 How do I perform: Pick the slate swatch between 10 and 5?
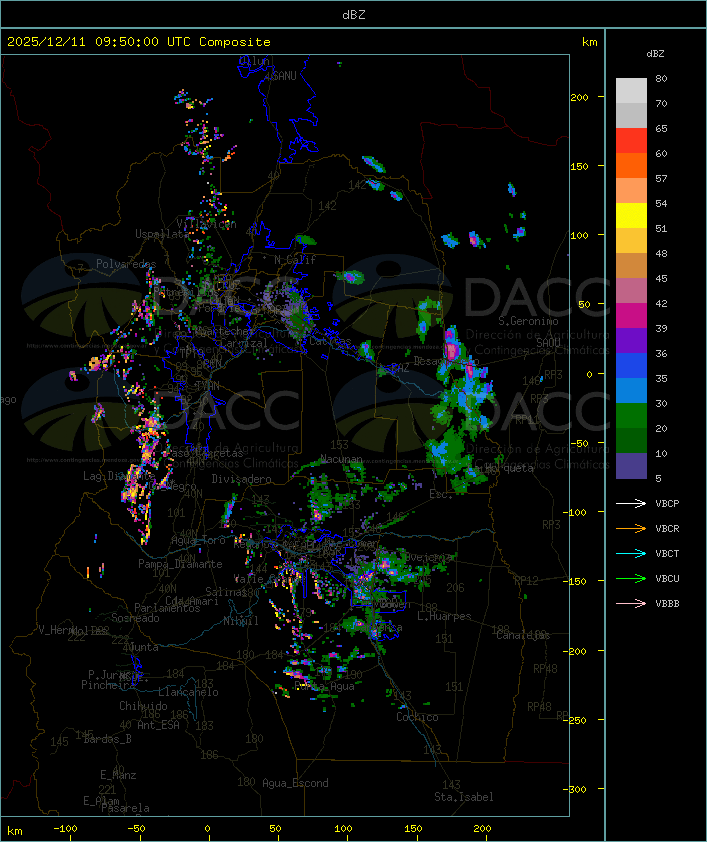click(x=631, y=466)
